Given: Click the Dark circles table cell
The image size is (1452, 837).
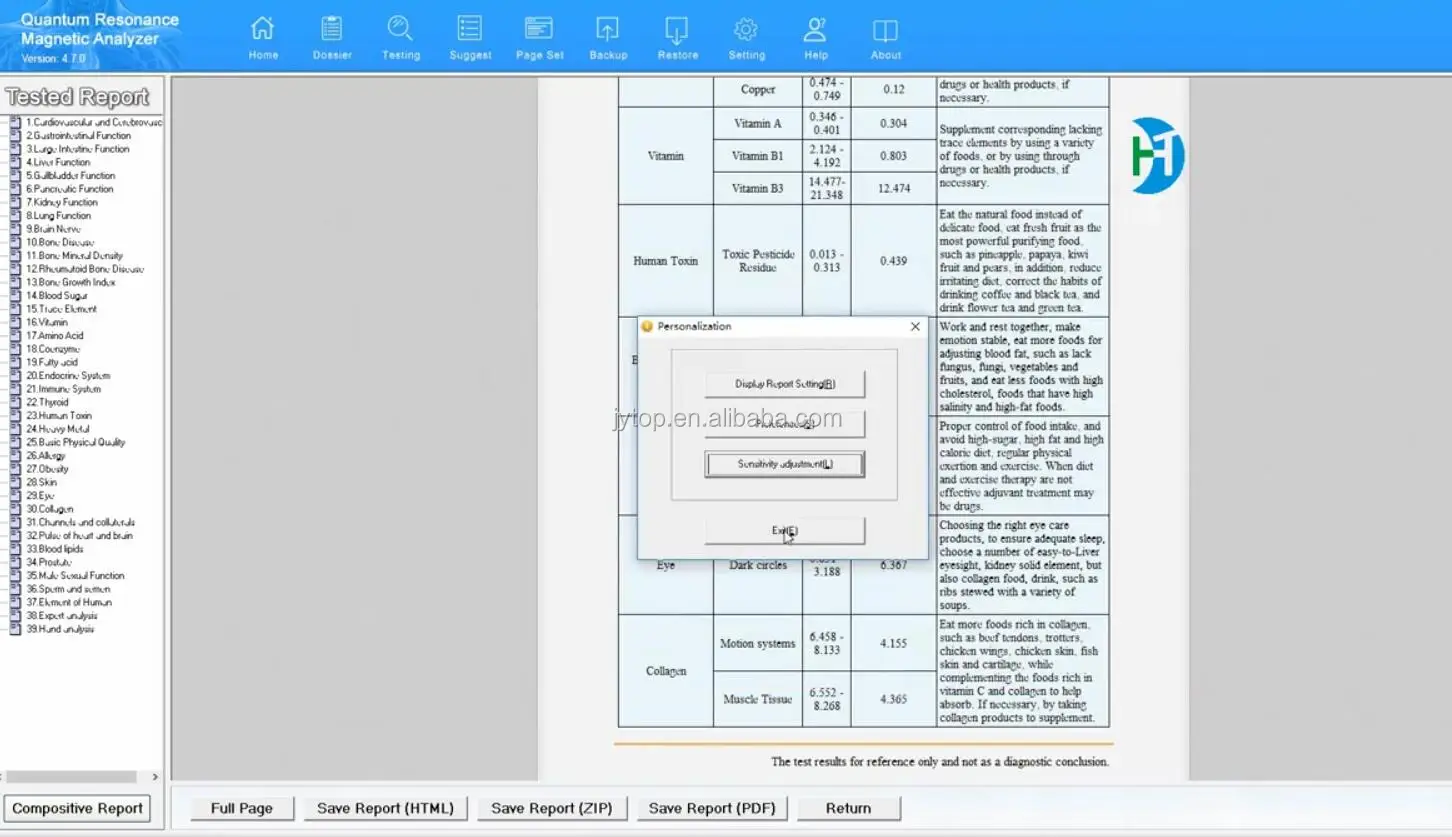Looking at the screenshot, I should (x=758, y=565).
